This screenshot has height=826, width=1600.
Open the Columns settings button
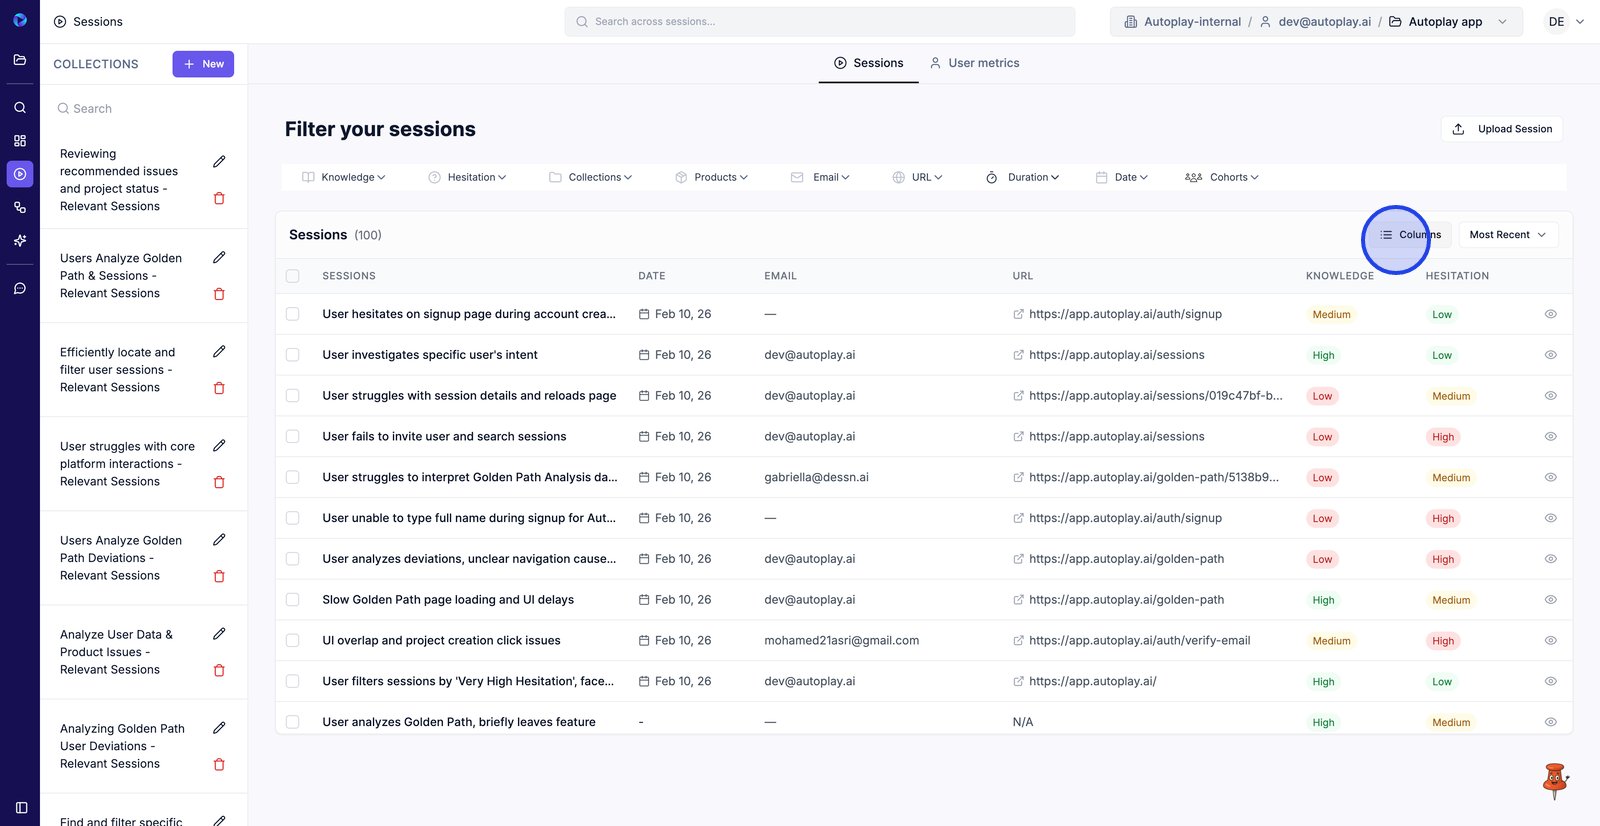coord(1410,235)
